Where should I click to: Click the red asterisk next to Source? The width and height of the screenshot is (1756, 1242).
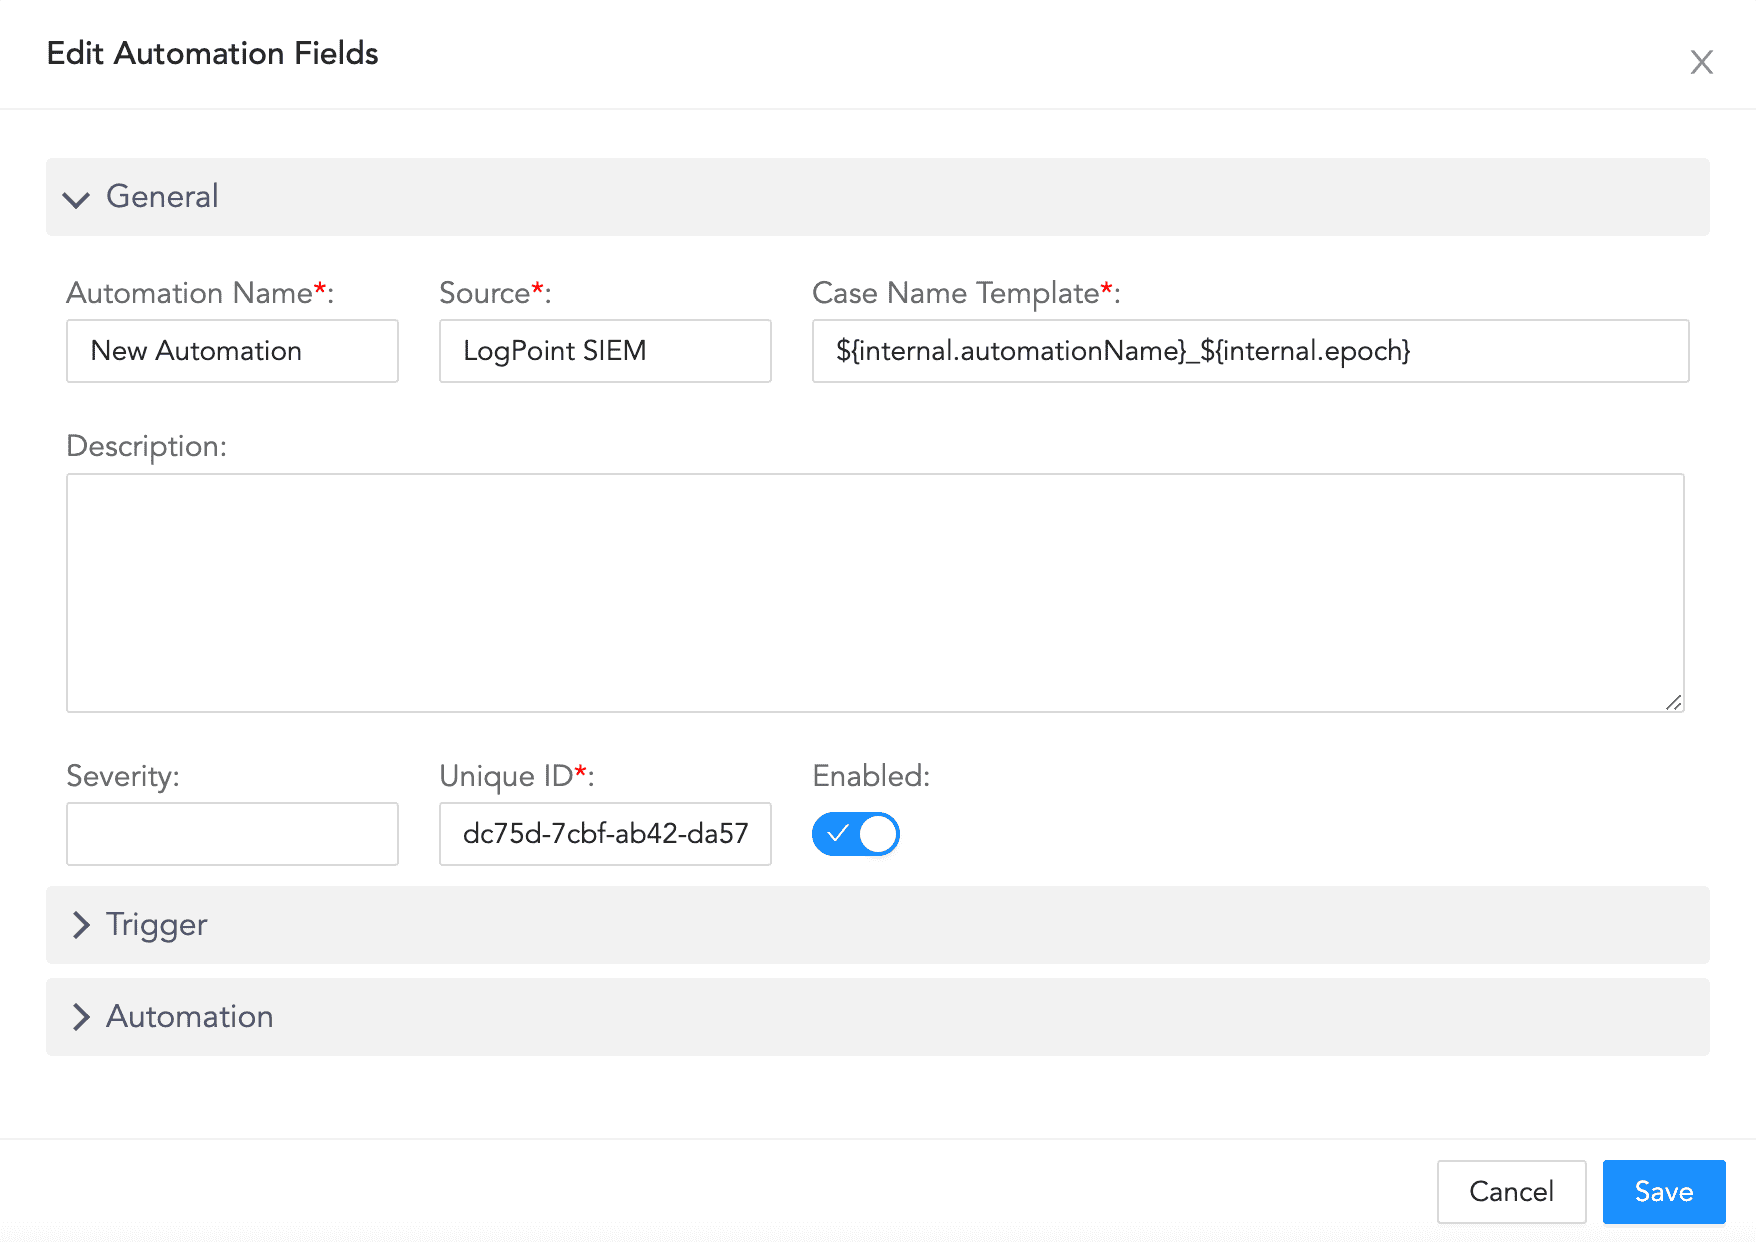tap(536, 287)
